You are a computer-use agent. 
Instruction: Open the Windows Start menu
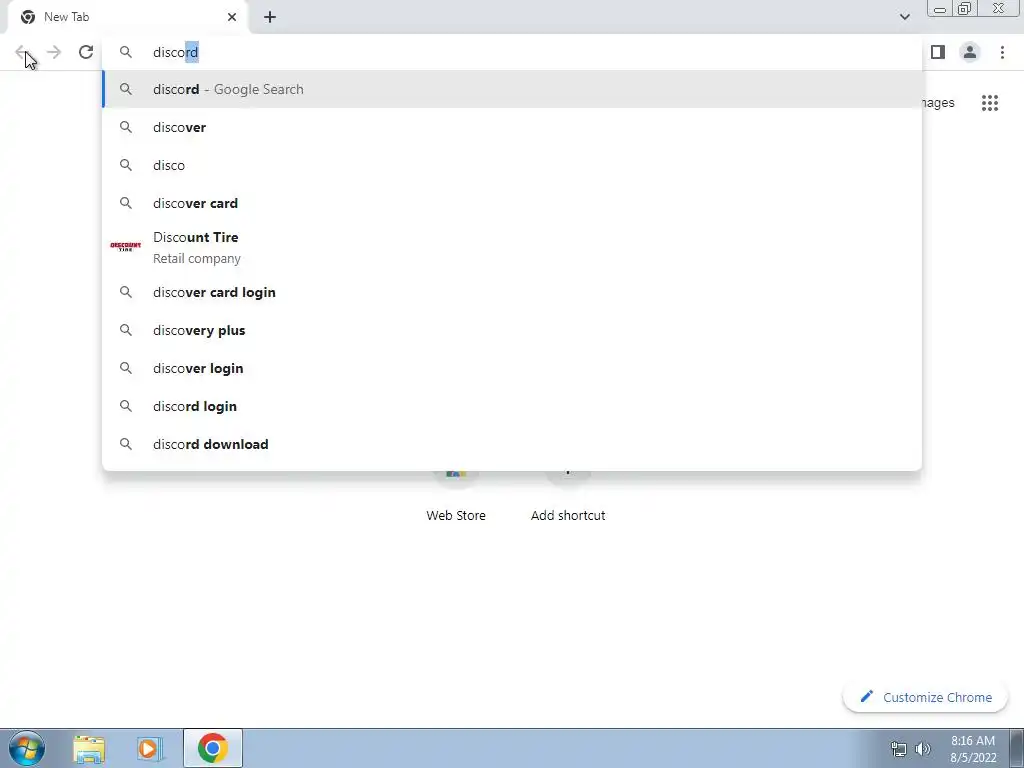pos(27,748)
